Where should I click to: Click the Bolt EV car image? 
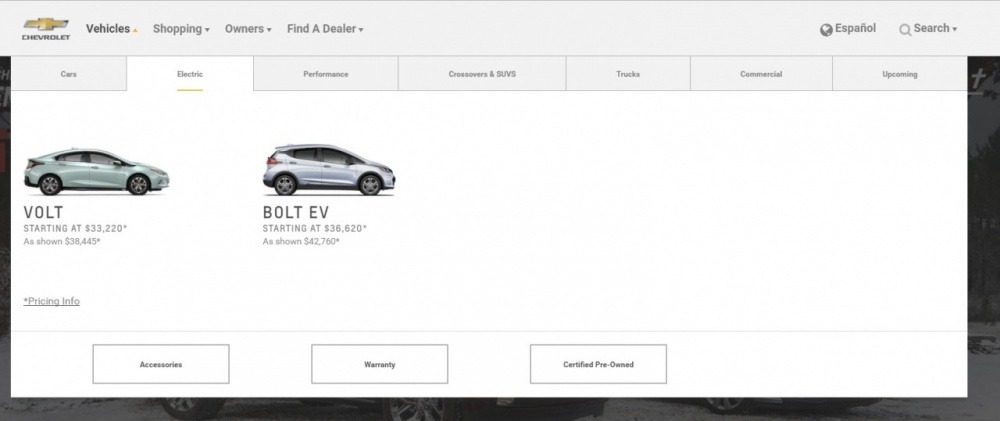(x=329, y=170)
